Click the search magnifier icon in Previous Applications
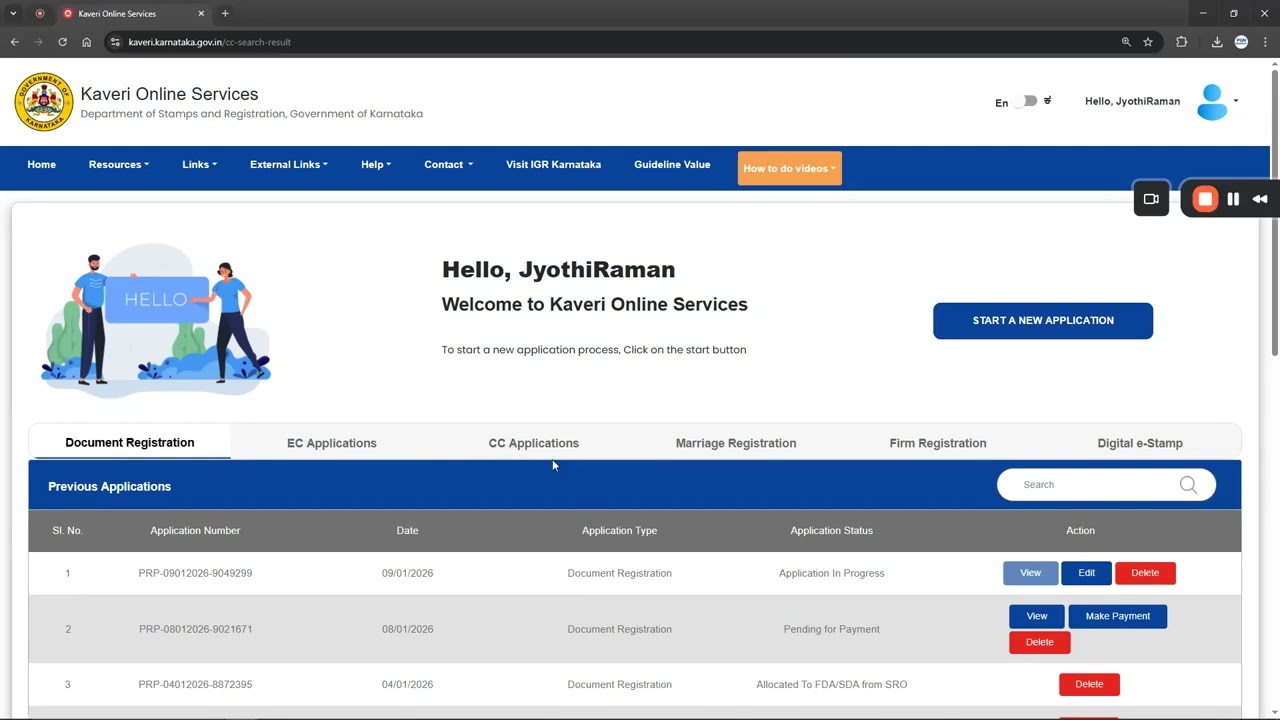The height and width of the screenshot is (720, 1280). point(1188,485)
